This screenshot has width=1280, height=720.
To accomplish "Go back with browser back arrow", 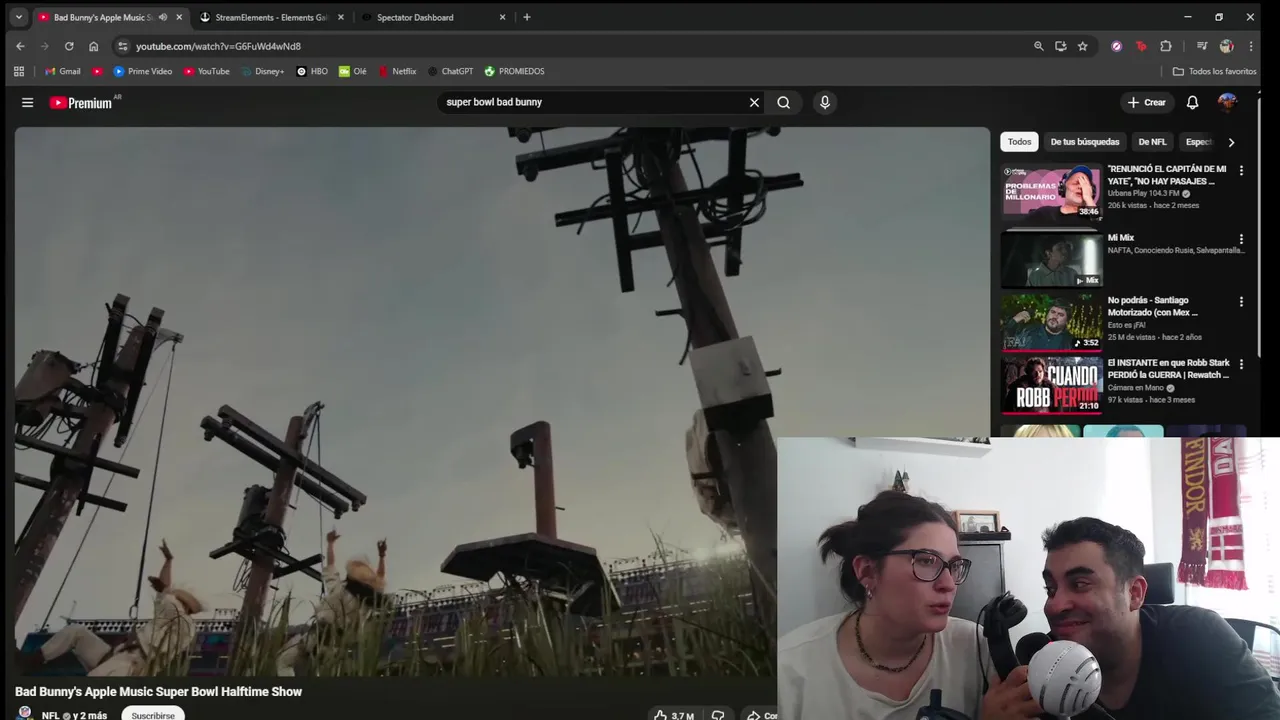I will (x=20, y=46).
